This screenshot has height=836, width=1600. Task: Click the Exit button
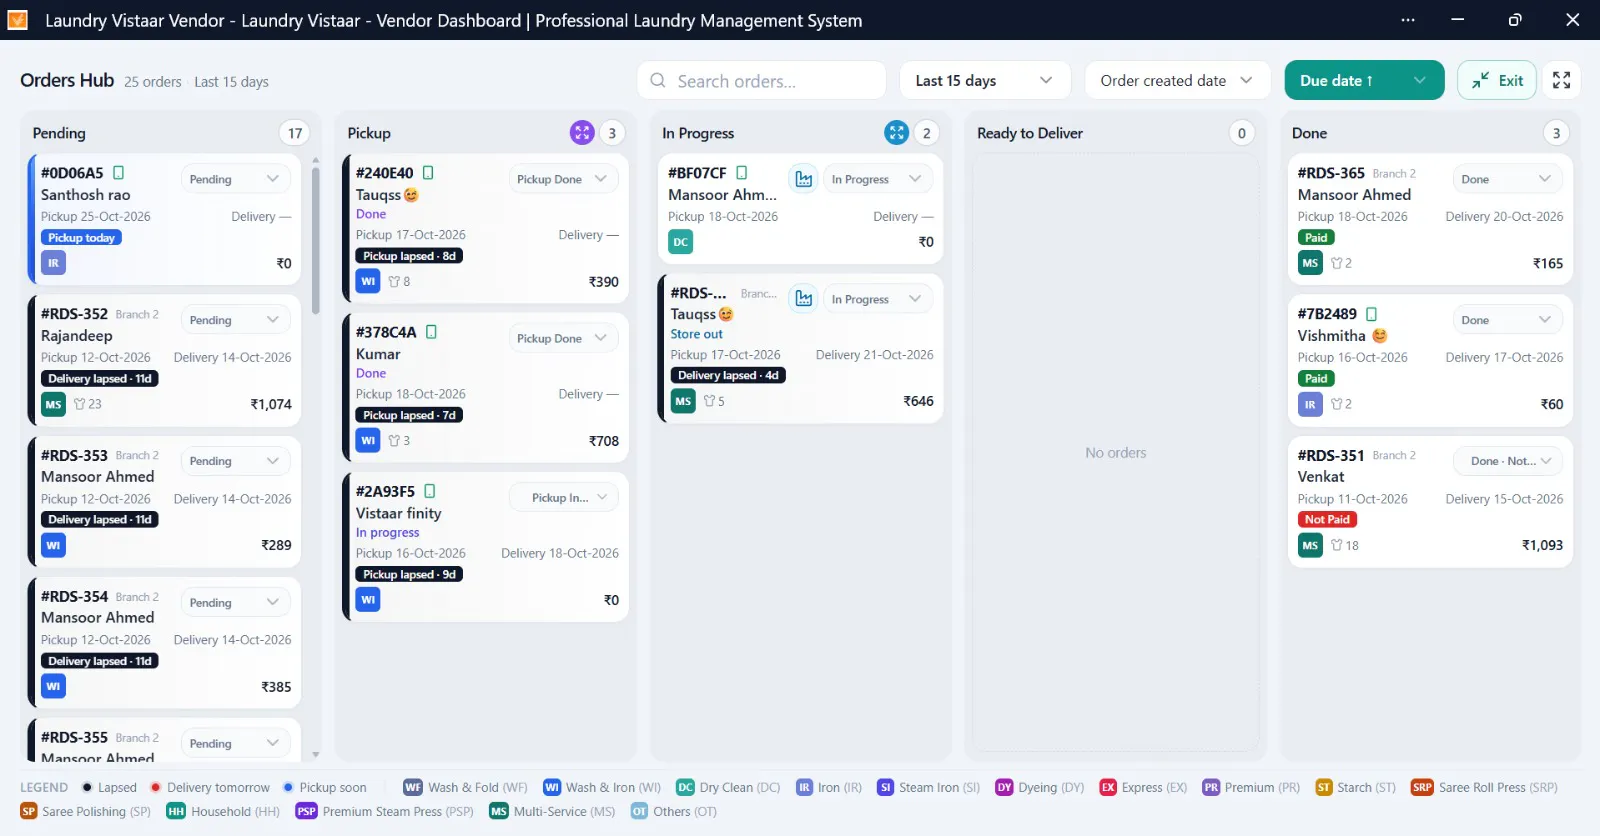(1497, 81)
